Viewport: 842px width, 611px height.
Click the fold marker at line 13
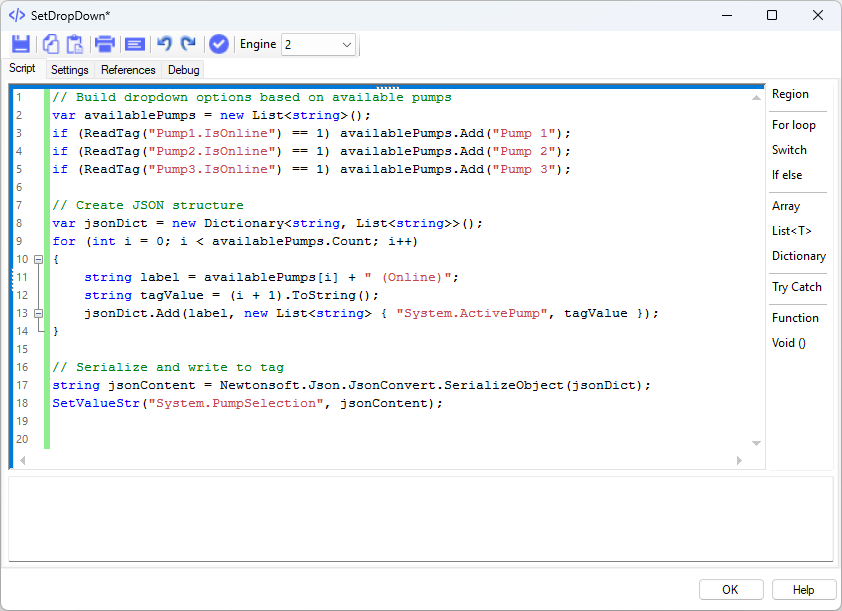[39, 313]
